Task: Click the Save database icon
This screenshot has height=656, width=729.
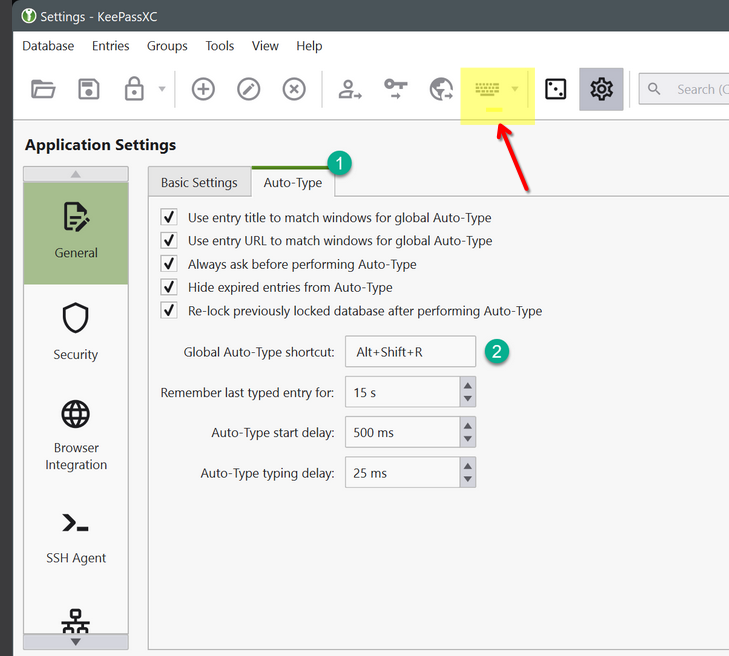Action: coord(88,89)
